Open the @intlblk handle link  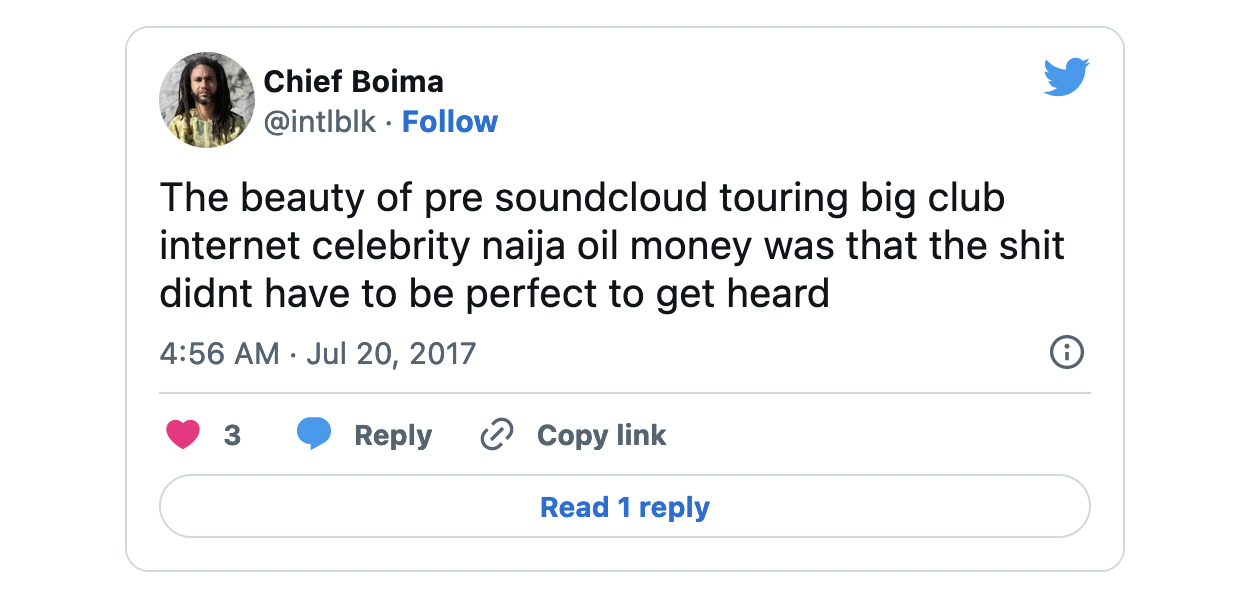[x=320, y=122]
